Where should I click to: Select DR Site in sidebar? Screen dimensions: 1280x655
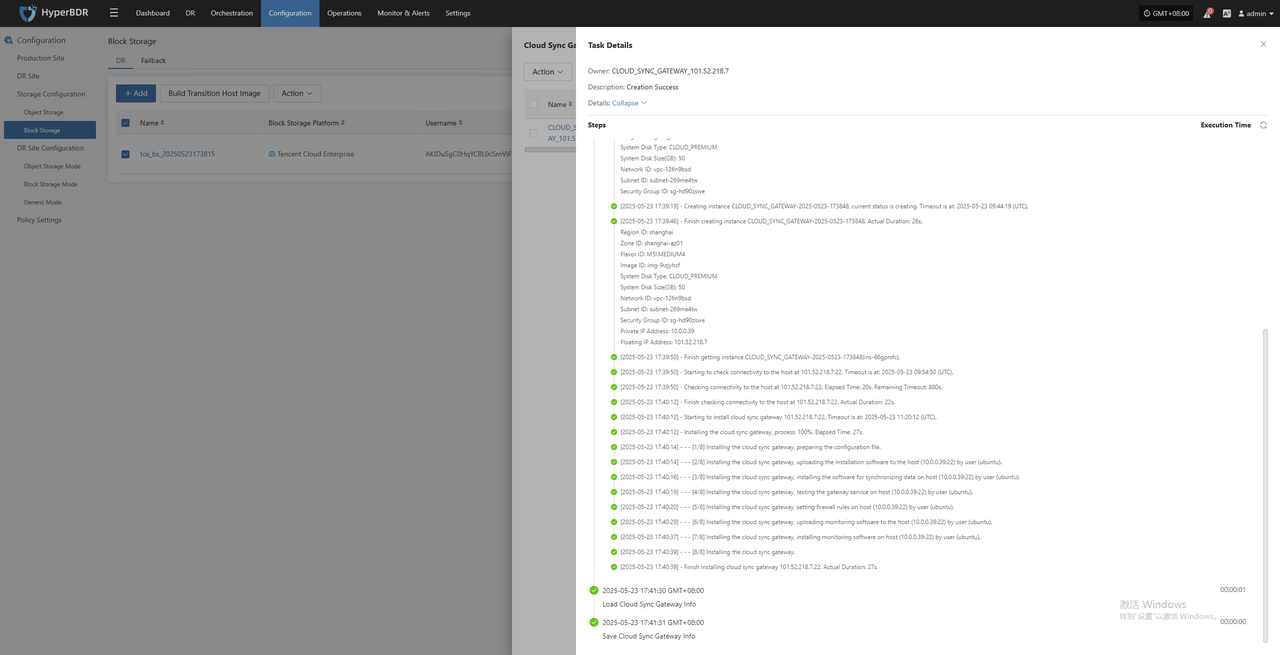pyautogui.click(x=28, y=76)
